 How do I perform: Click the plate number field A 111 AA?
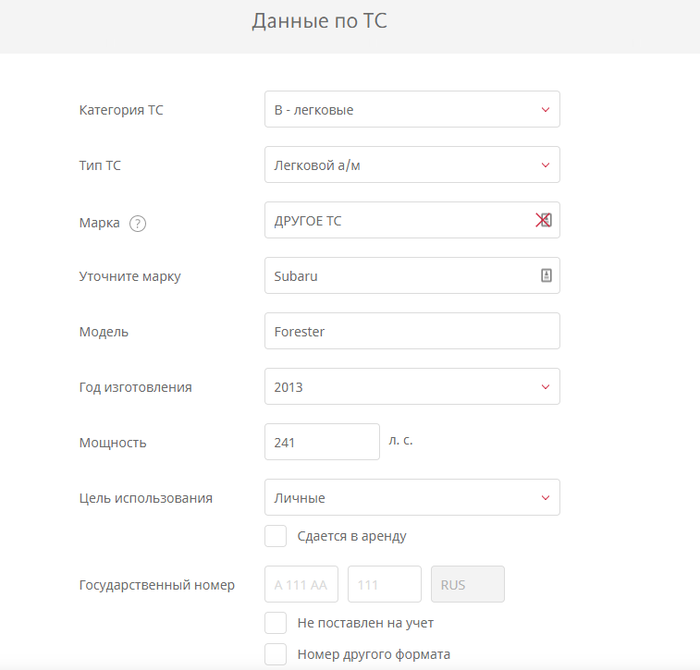301,585
